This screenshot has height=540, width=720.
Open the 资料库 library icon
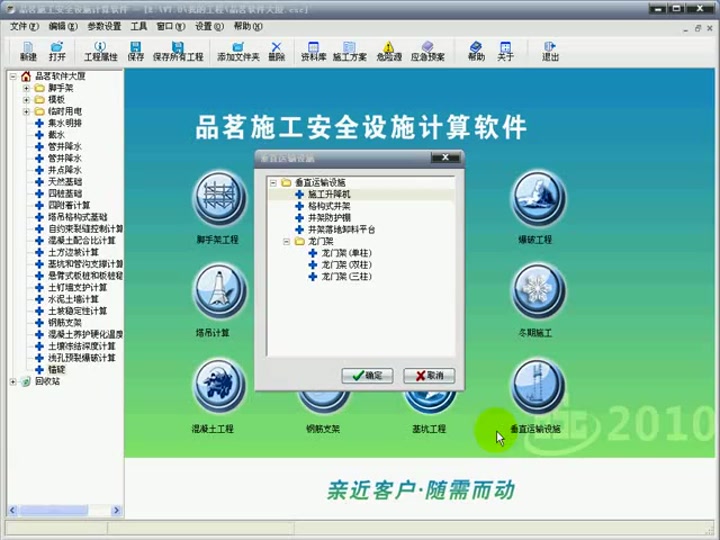click(x=313, y=50)
